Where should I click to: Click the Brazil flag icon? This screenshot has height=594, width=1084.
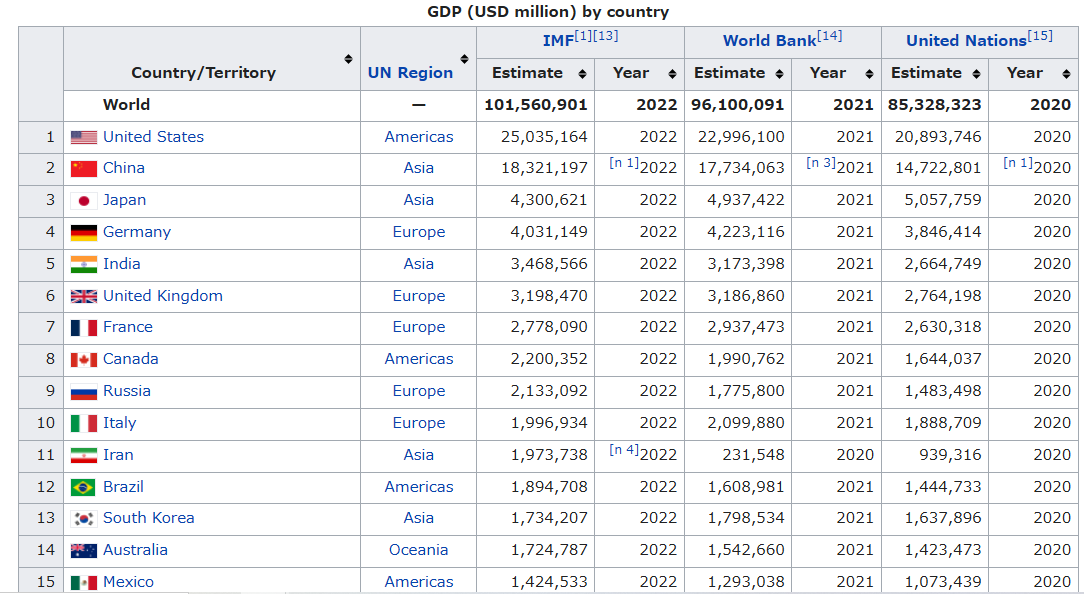(84, 488)
